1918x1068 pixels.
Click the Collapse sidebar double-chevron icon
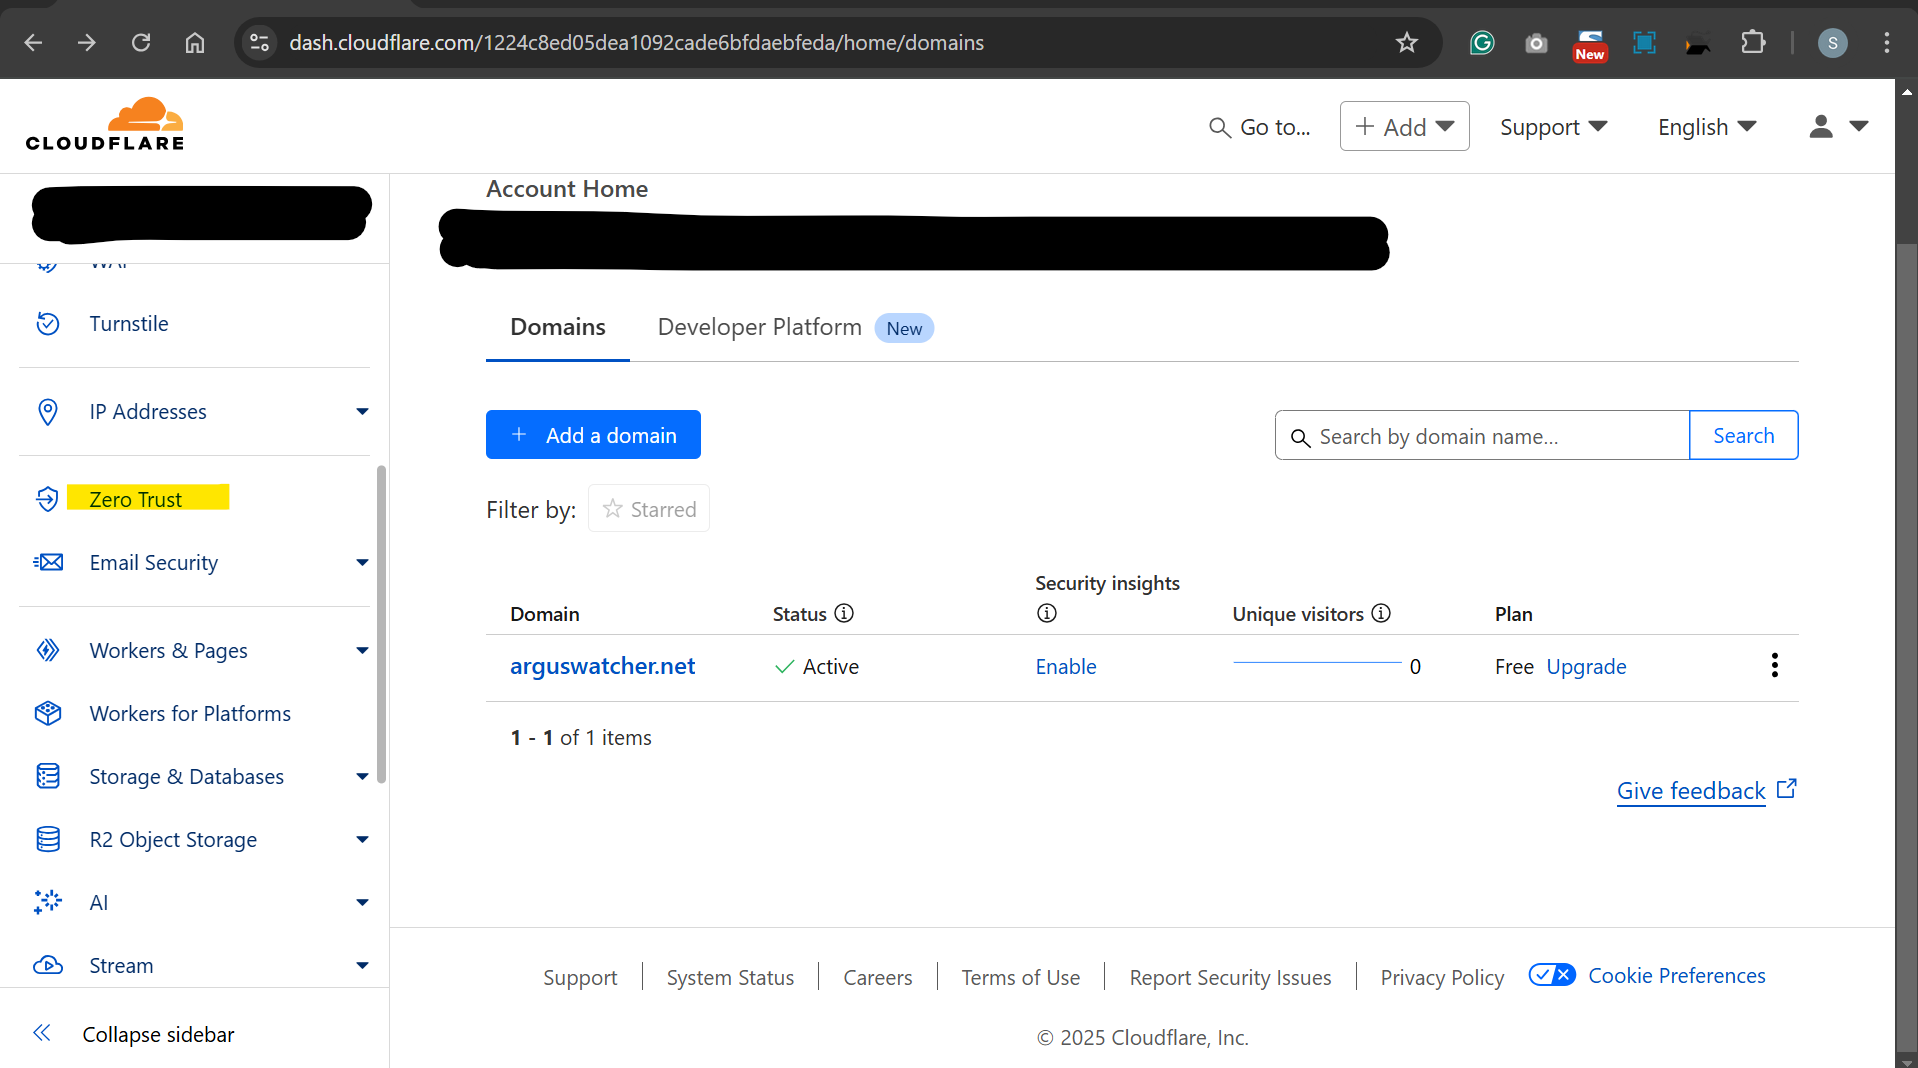pyautogui.click(x=42, y=1033)
